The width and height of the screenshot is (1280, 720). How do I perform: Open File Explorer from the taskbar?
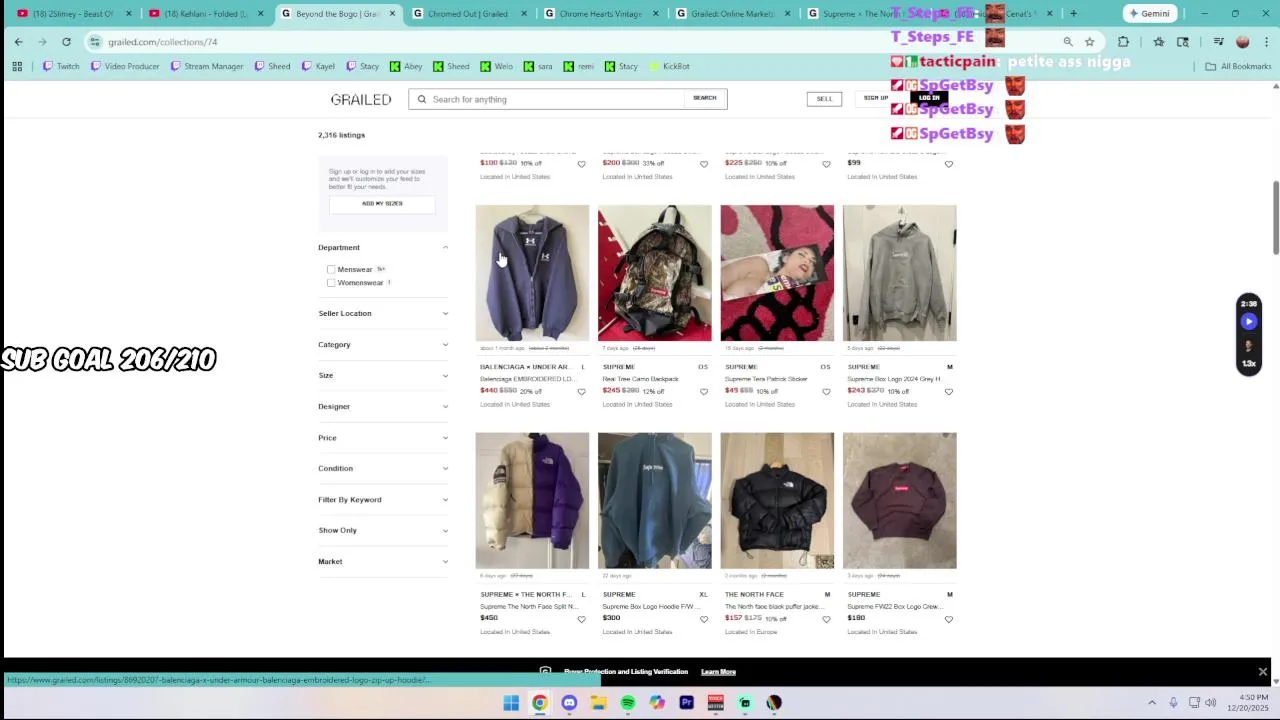coord(598,703)
